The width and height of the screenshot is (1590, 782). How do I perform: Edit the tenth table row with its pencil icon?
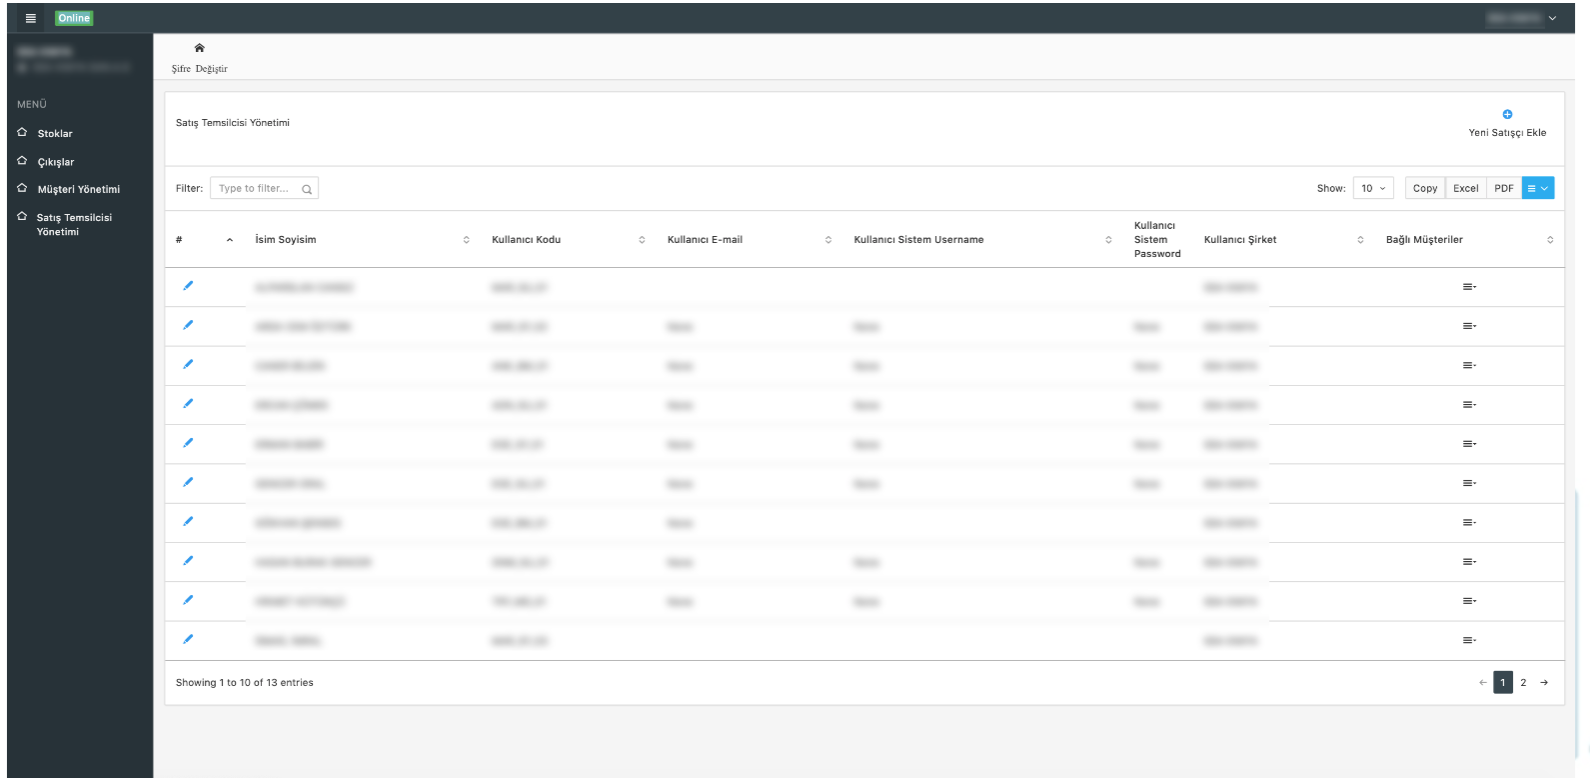[188, 639]
